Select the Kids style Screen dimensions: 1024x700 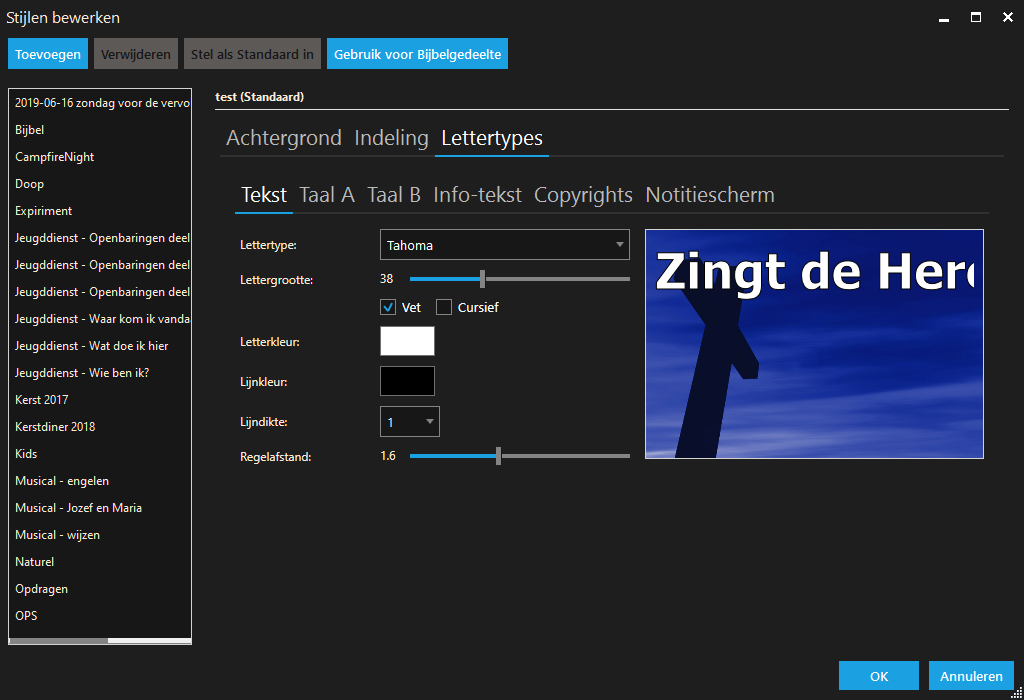click(100, 454)
